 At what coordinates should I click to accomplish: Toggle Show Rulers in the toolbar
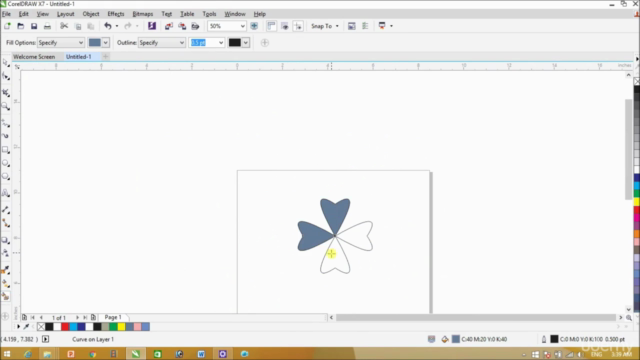[x=271, y=26]
